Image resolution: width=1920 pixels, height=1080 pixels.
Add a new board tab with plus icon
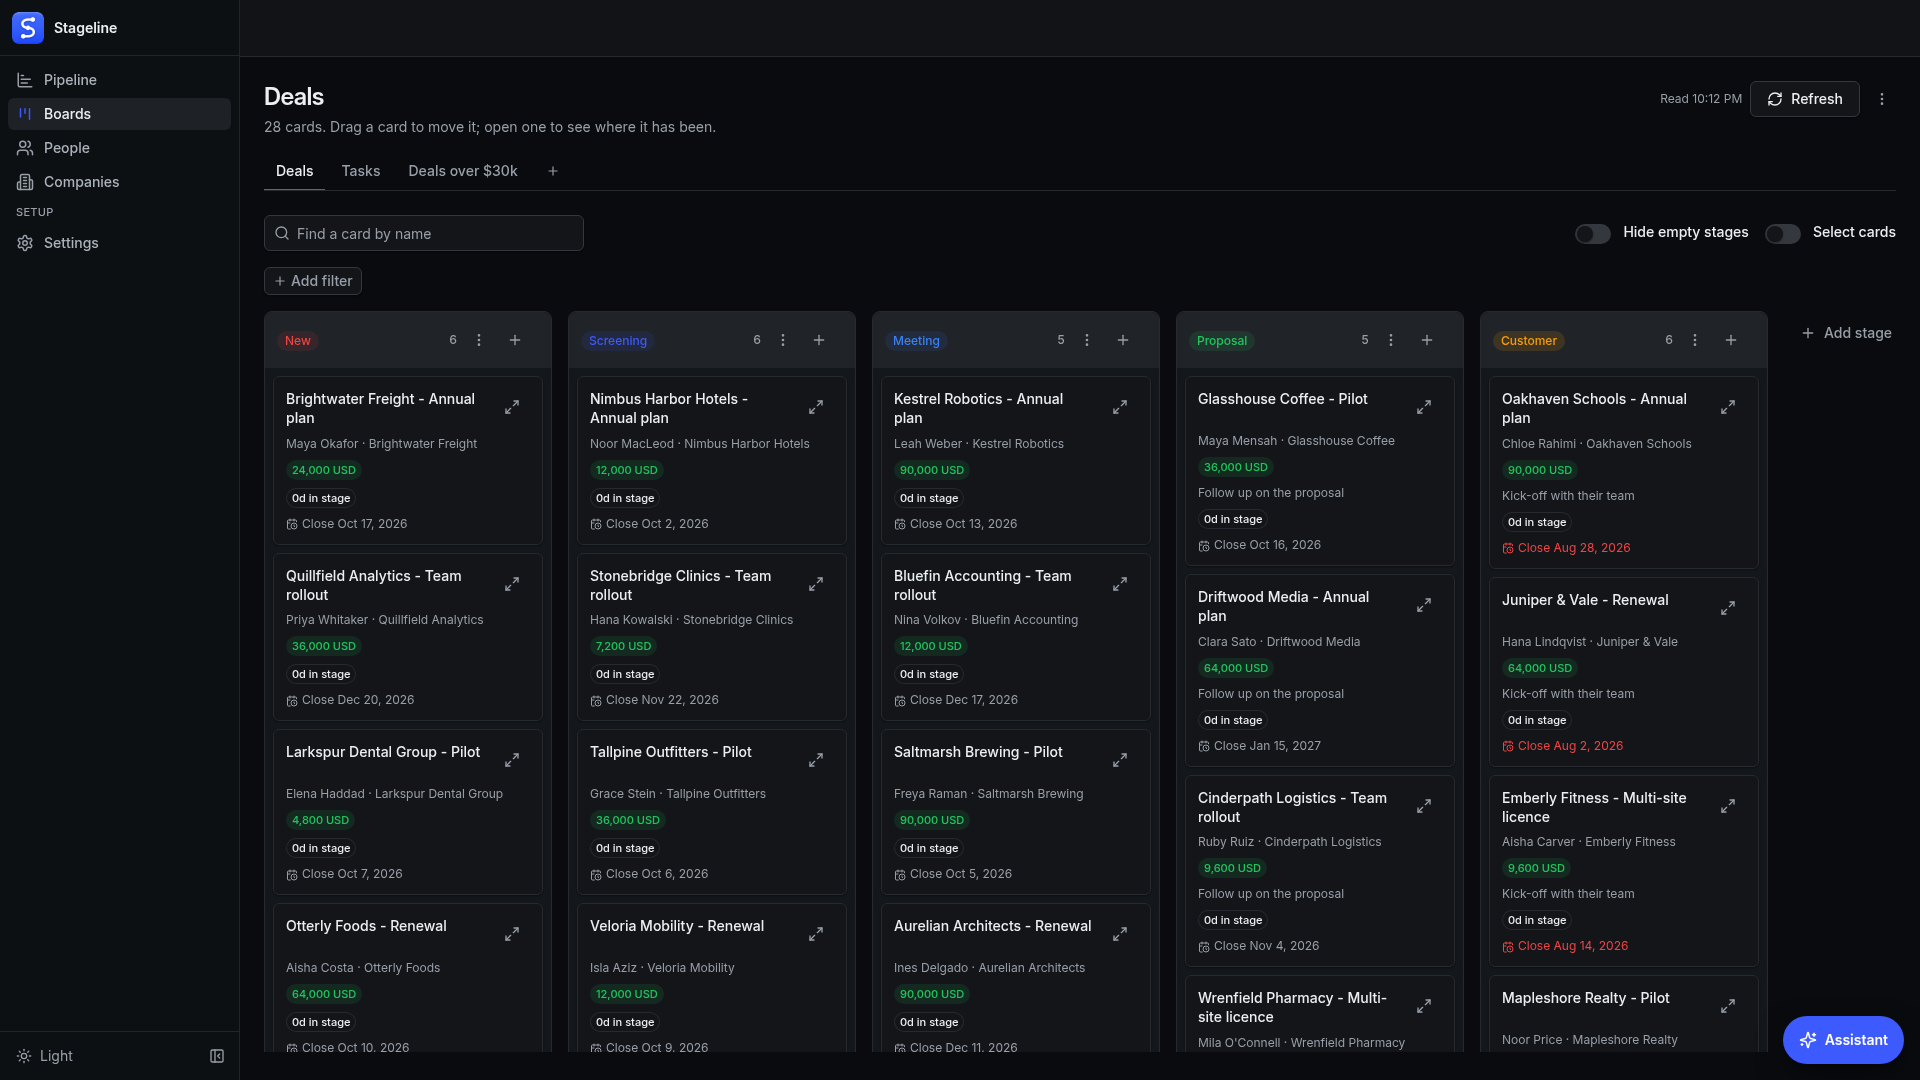coord(553,171)
